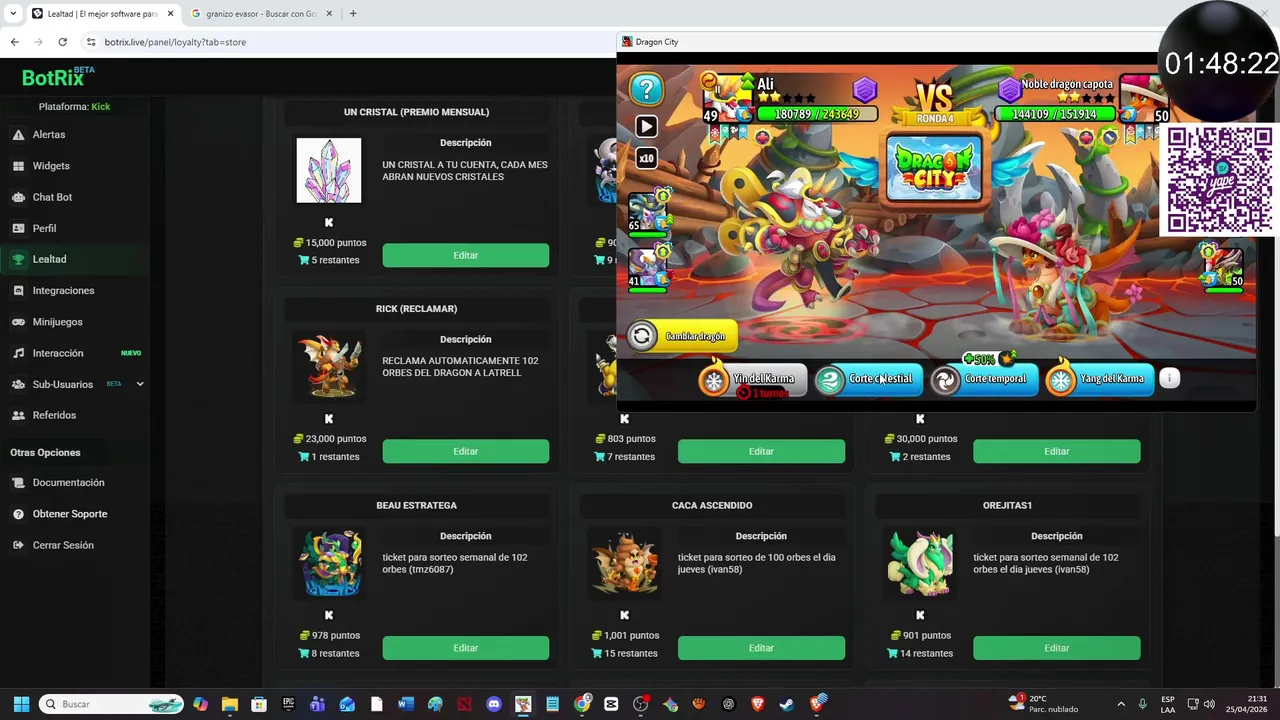Show hidden system tray icons

[x=1121, y=704]
